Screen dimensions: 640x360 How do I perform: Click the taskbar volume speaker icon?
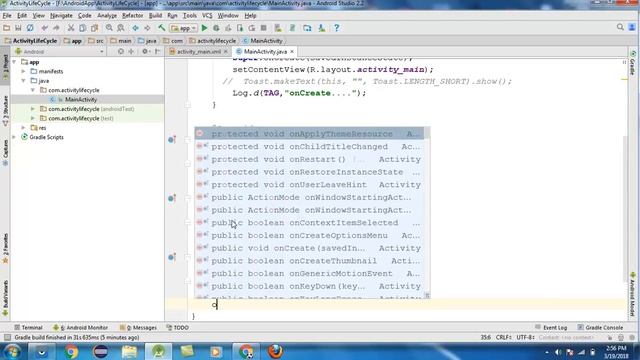pyautogui.click(x=558, y=352)
